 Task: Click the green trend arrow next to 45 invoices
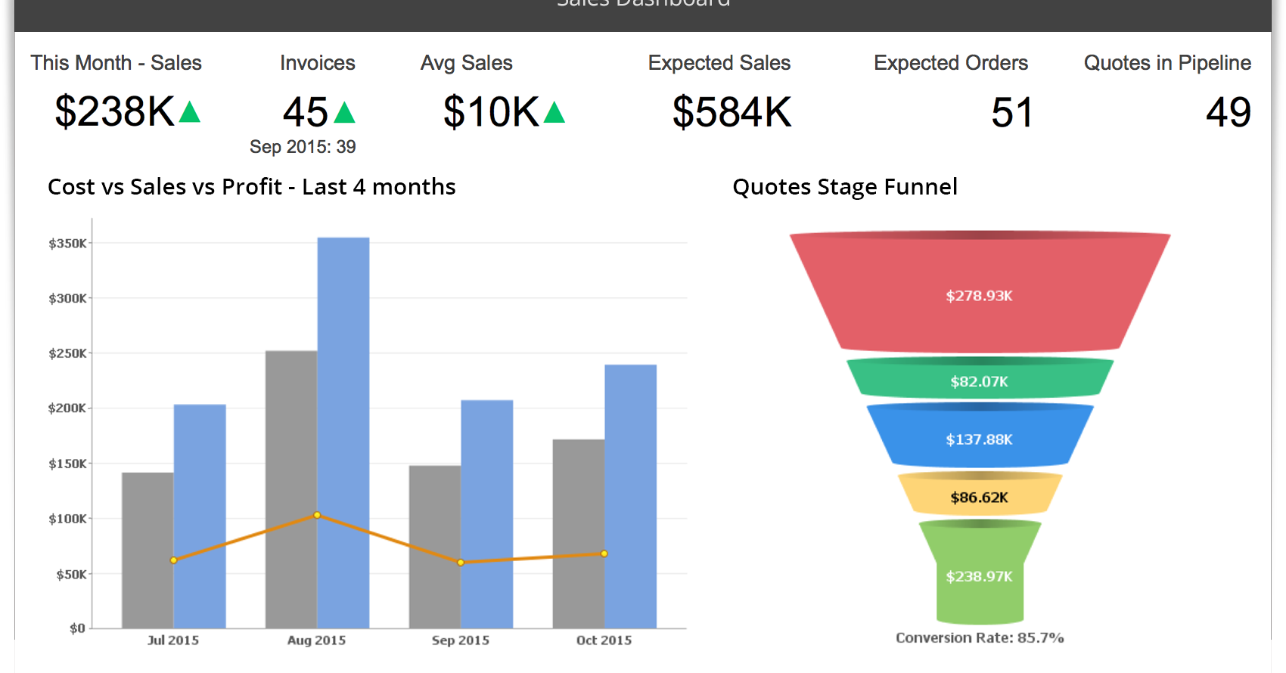[x=344, y=113]
